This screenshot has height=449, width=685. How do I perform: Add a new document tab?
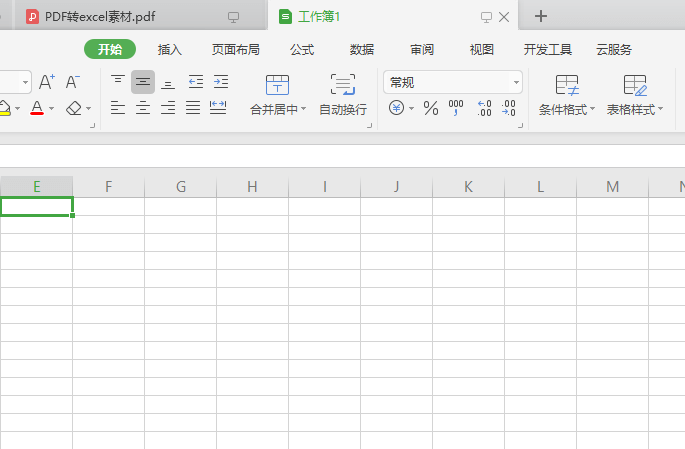[541, 16]
